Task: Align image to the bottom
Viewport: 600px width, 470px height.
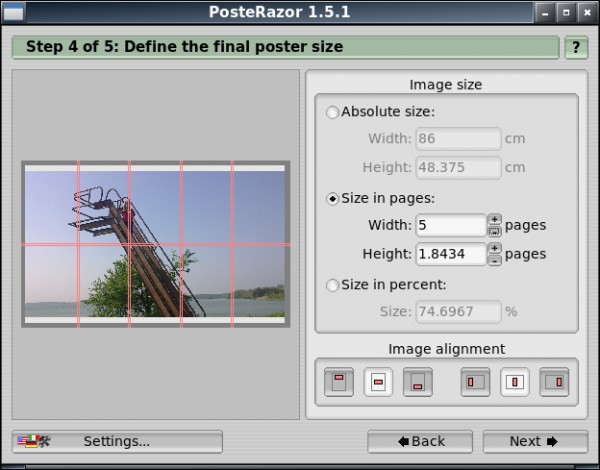Action: (x=417, y=382)
